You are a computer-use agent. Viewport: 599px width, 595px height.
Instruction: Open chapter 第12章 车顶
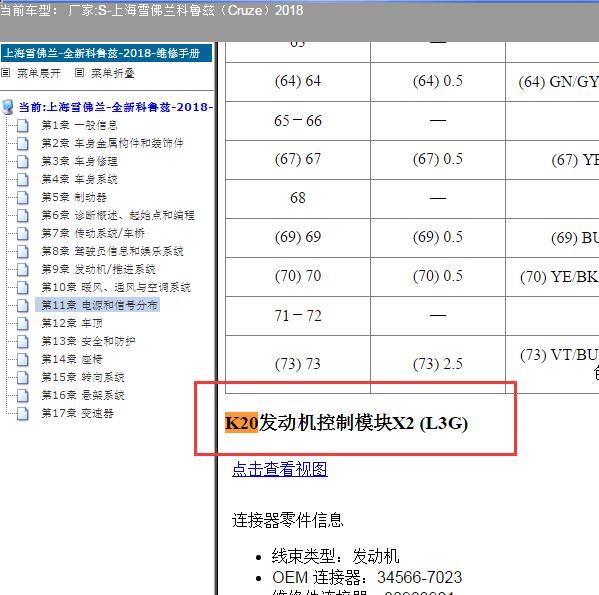click(72, 323)
